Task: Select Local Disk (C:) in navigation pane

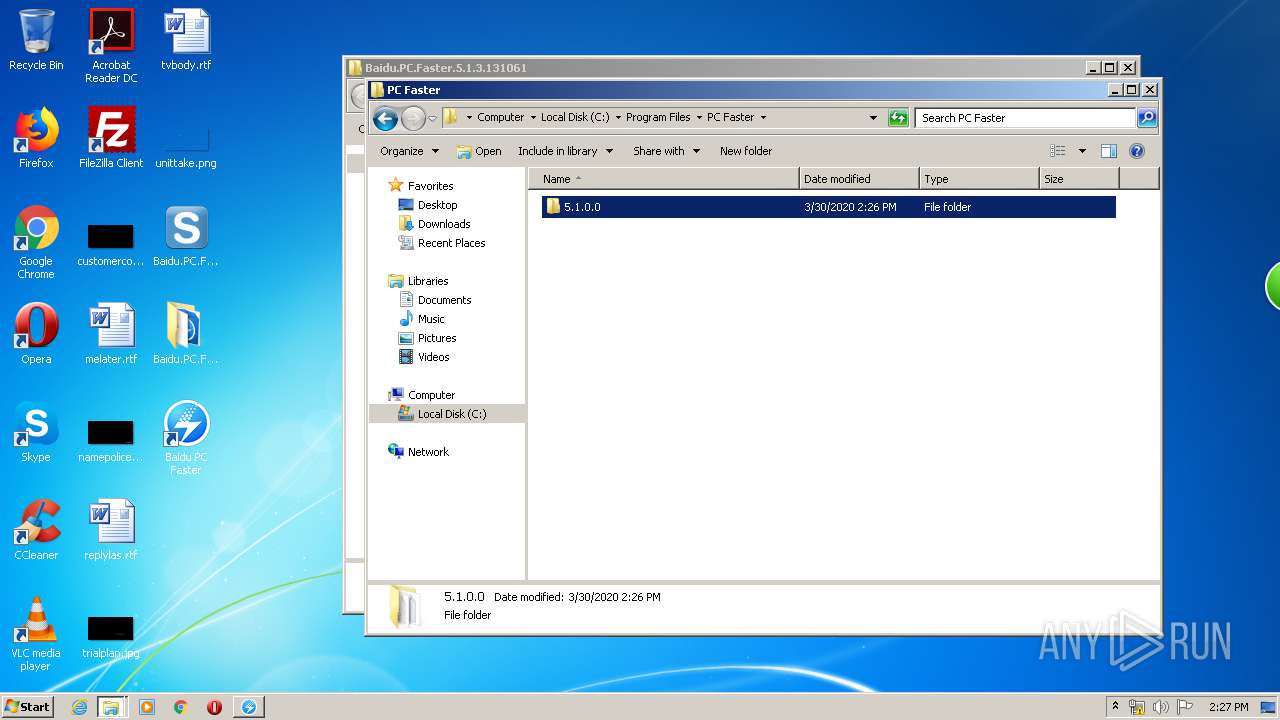Action: 447,414
